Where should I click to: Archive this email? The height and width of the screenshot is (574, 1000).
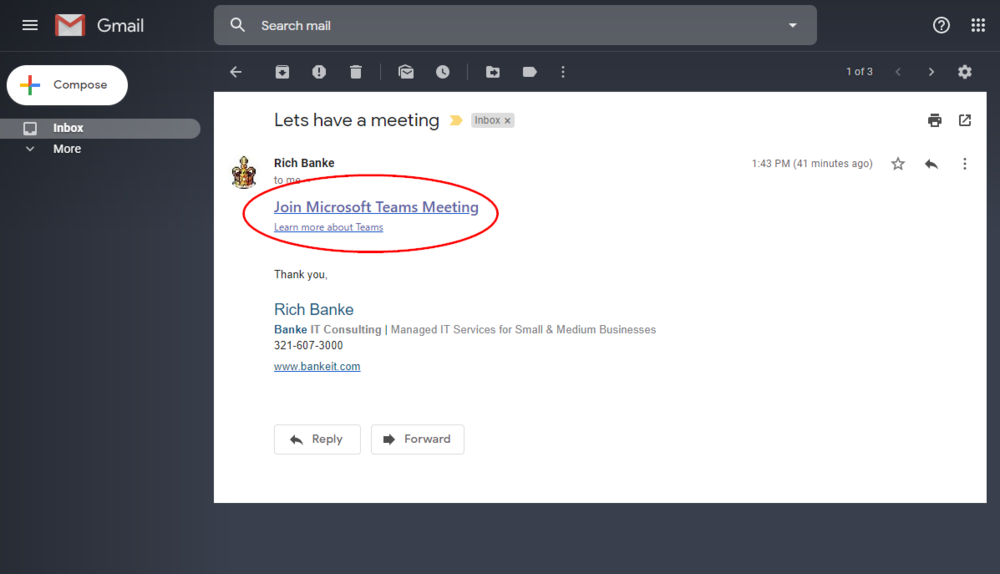(282, 72)
